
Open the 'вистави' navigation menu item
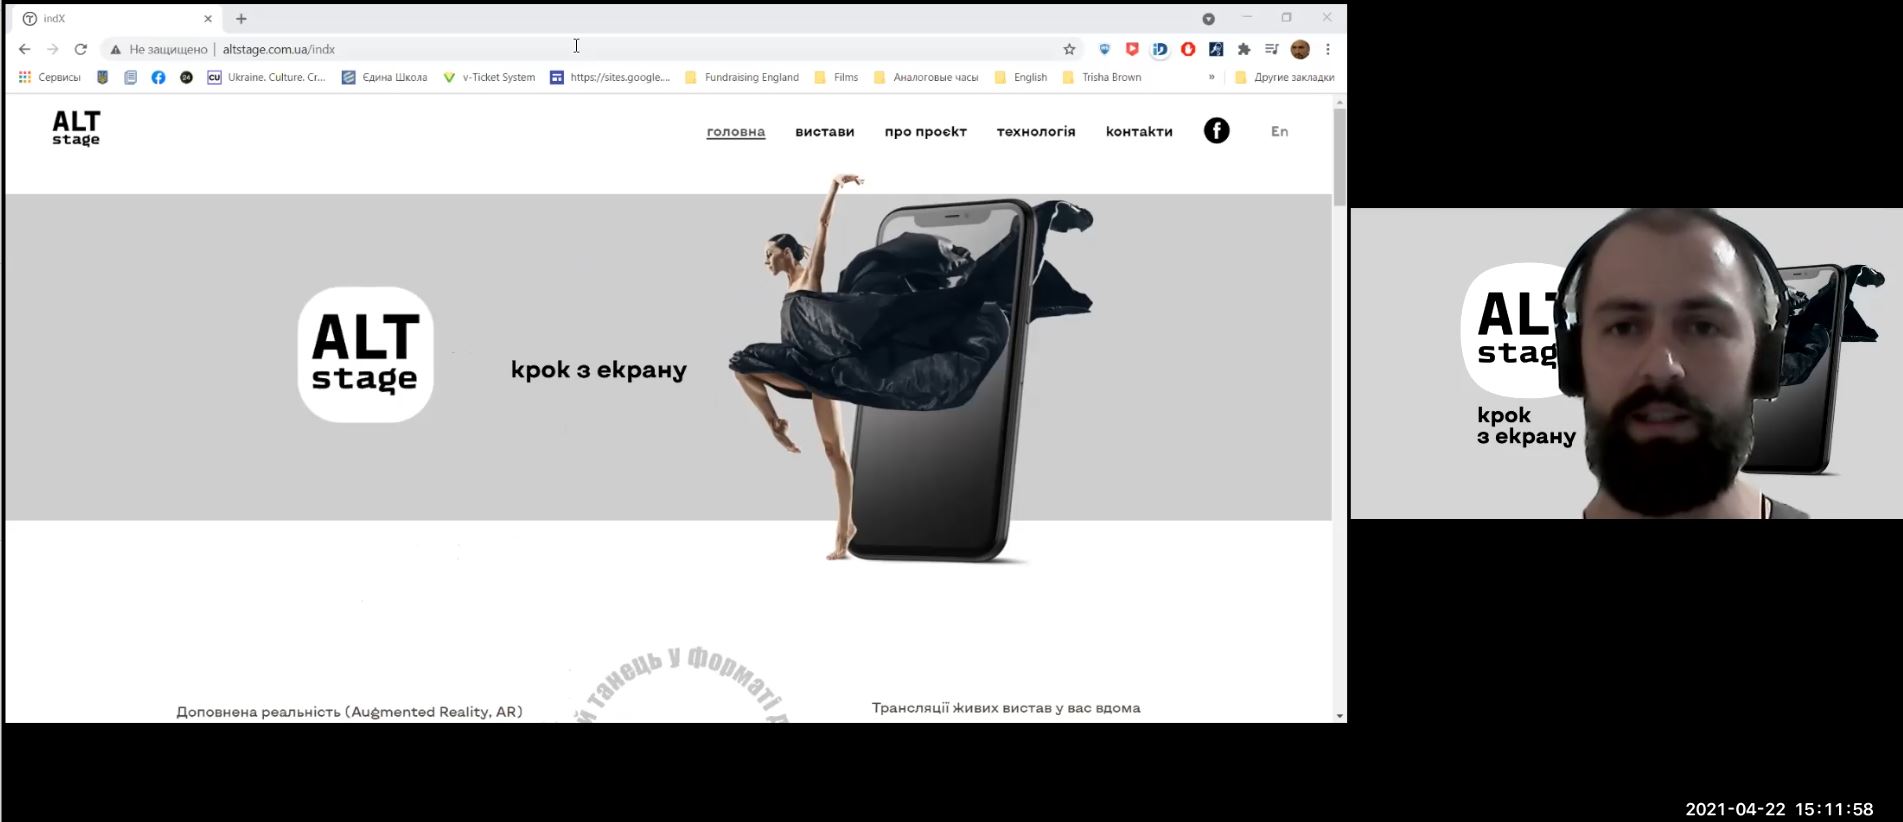pos(824,131)
